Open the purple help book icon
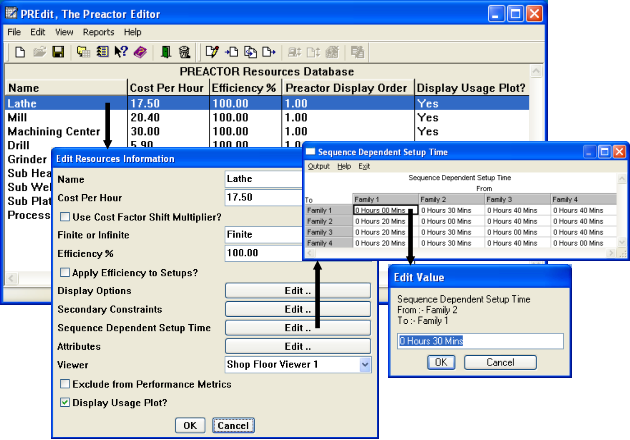The width and height of the screenshot is (630, 440). click(x=140, y=52)
